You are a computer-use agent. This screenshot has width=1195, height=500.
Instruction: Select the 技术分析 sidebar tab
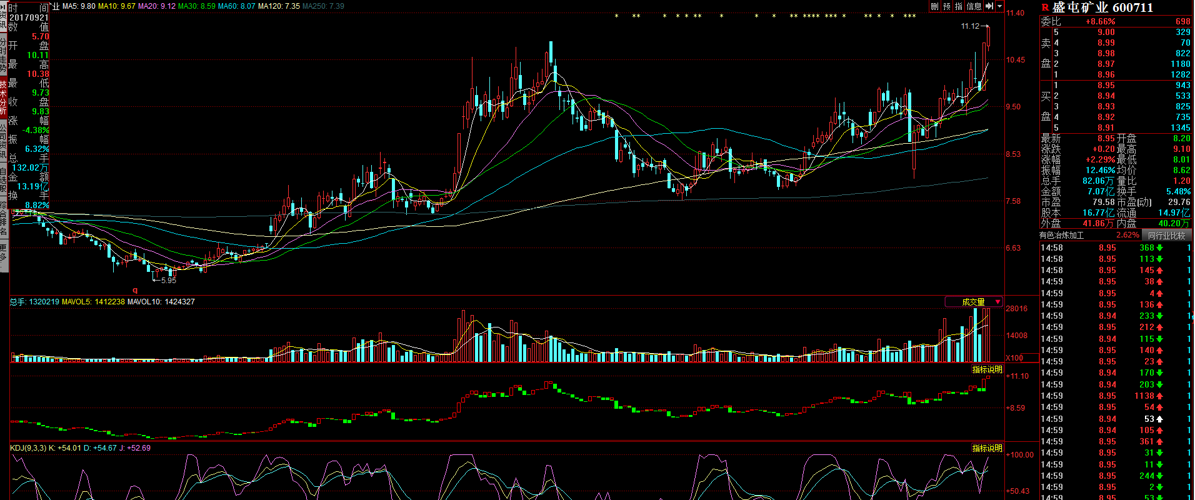tap(4, 98)
